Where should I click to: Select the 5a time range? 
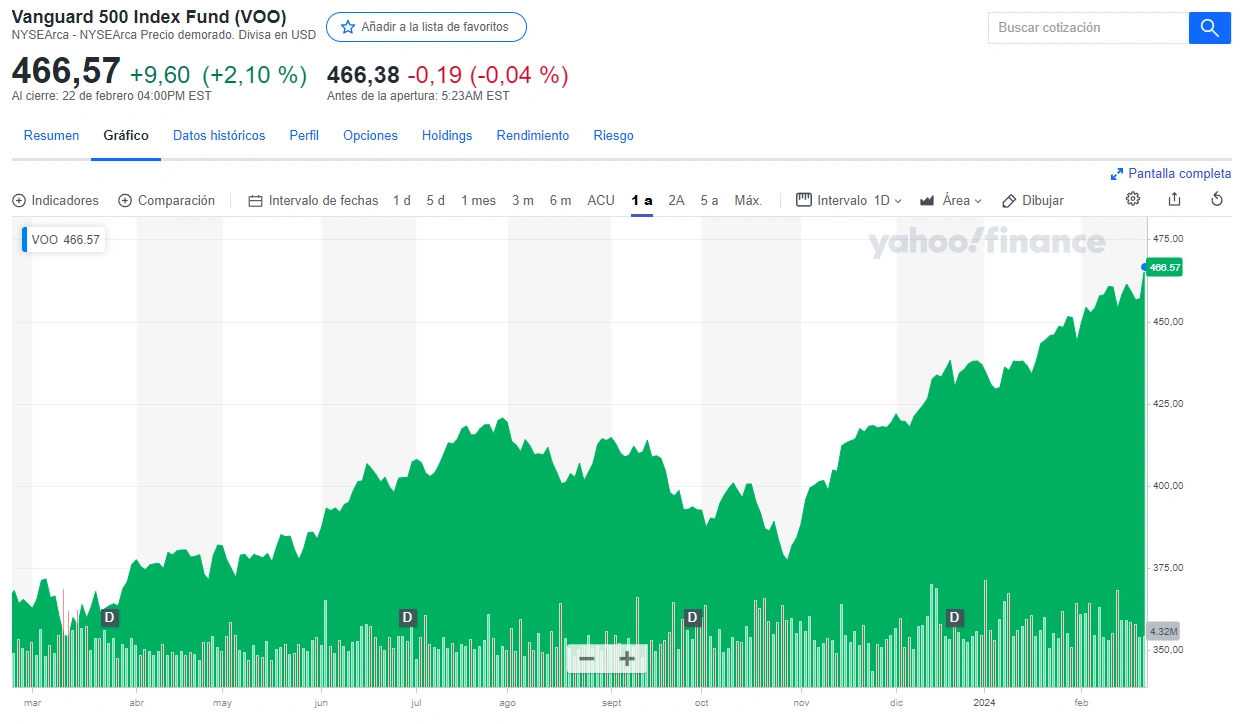[709, 200]
